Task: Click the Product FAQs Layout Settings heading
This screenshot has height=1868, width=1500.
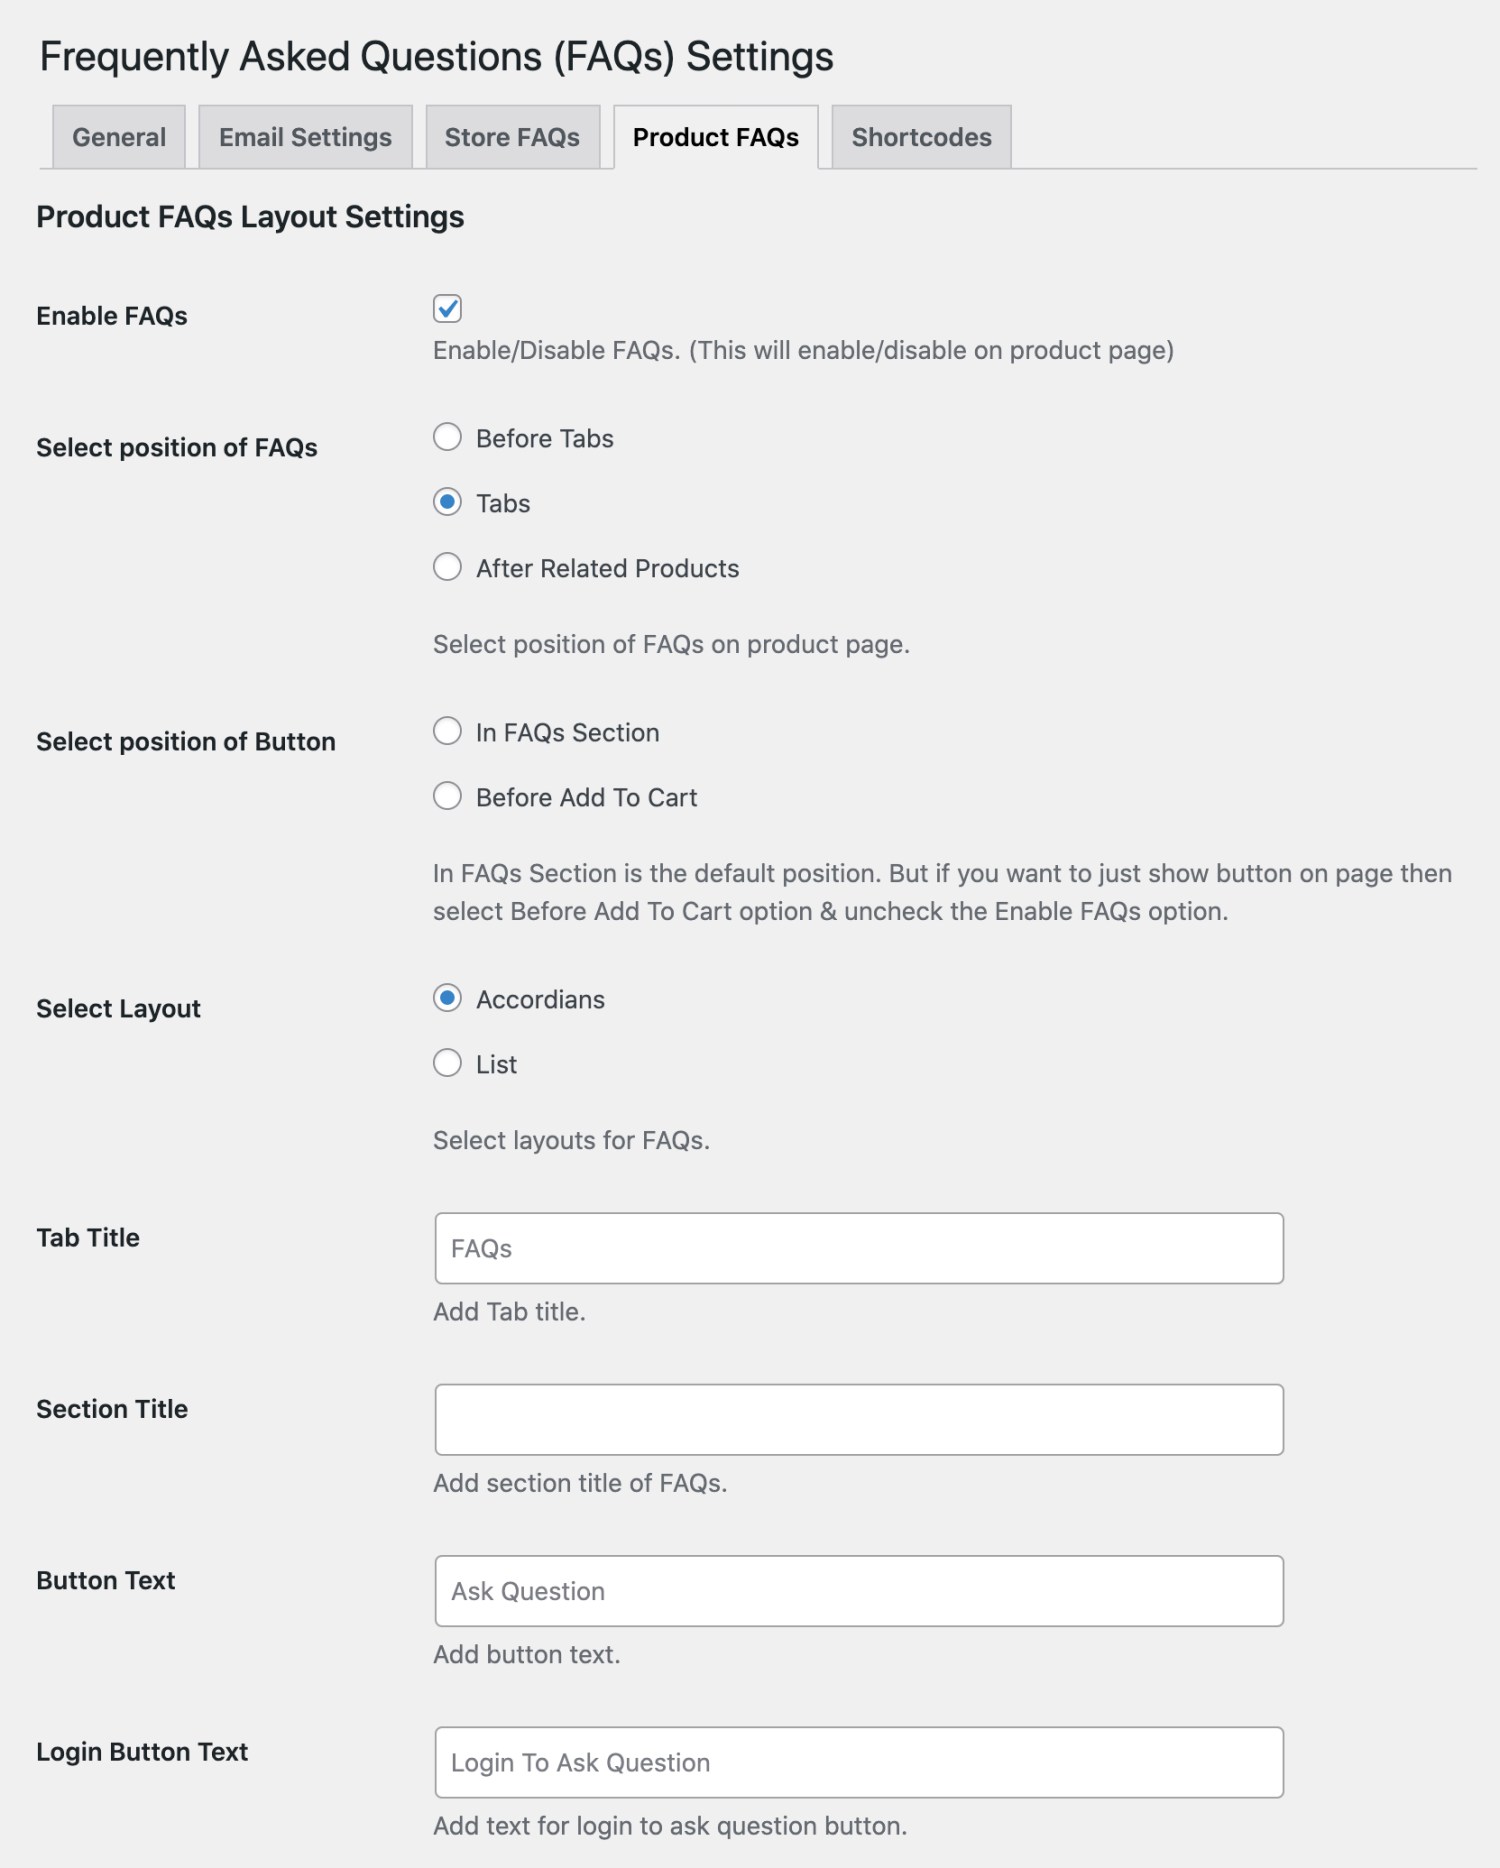Action: pos(249,215)
